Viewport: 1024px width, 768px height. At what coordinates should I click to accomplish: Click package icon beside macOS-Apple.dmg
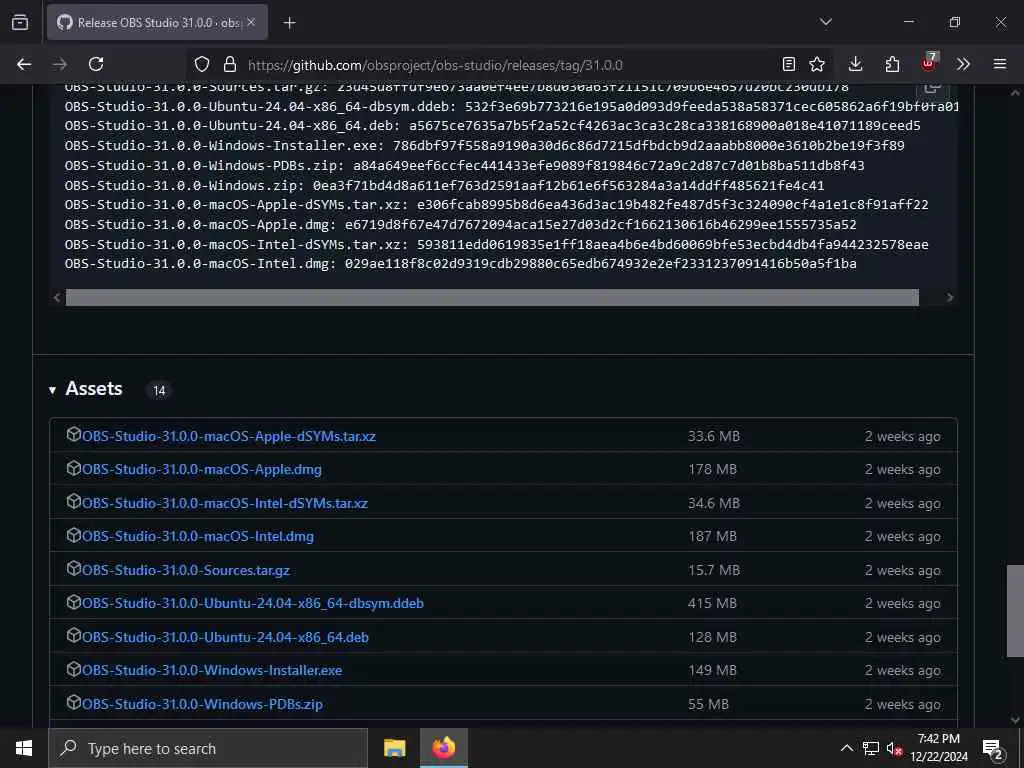coord(74,468)
